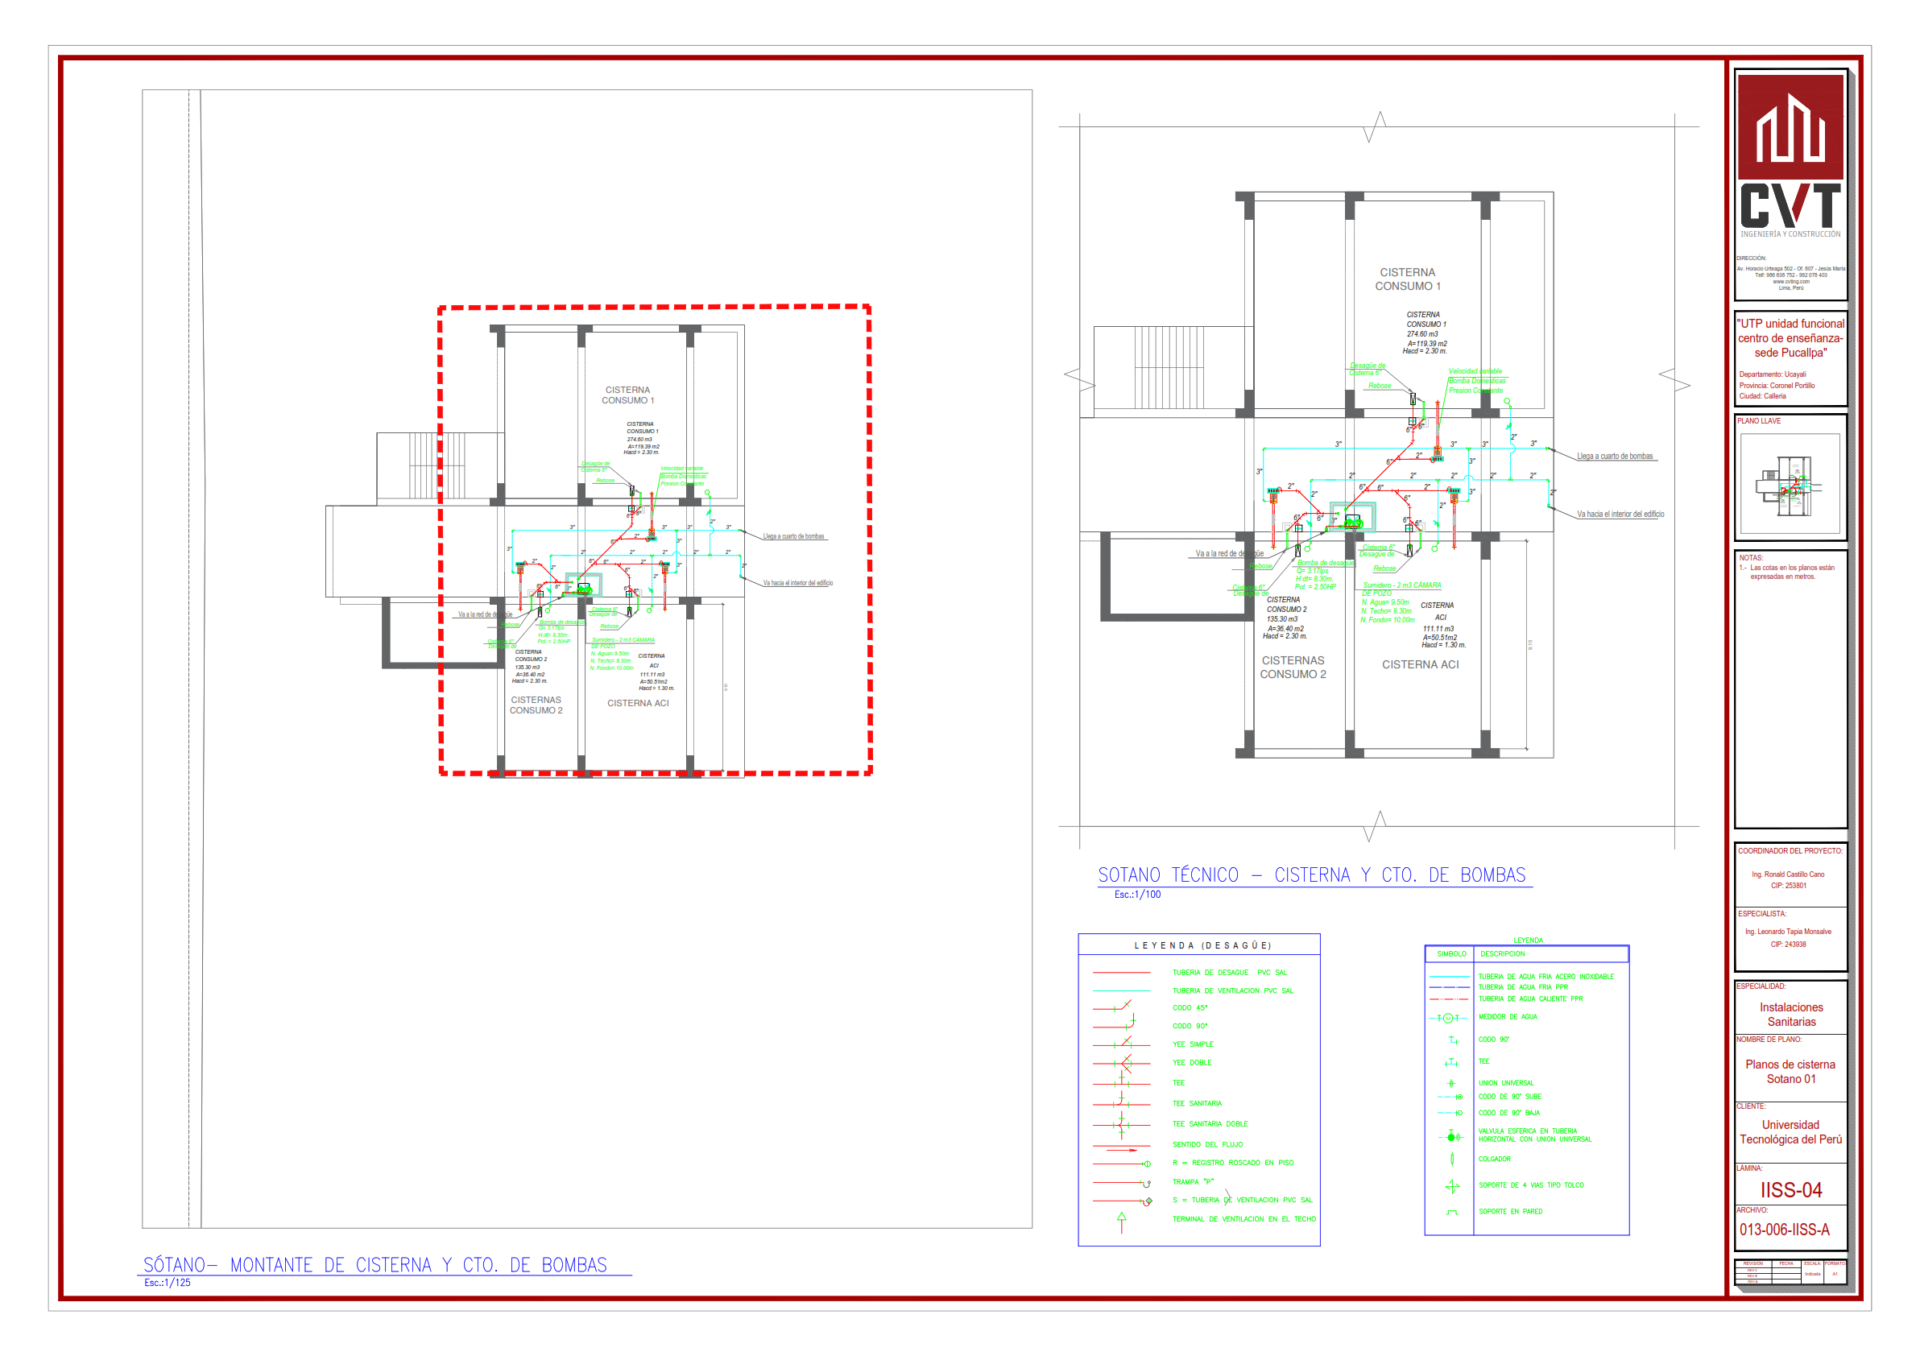1920x1356 pixels.
Task: Click the Yee Doble symbol in the desagüe legend
Action: click(x=1122, y=1063)
